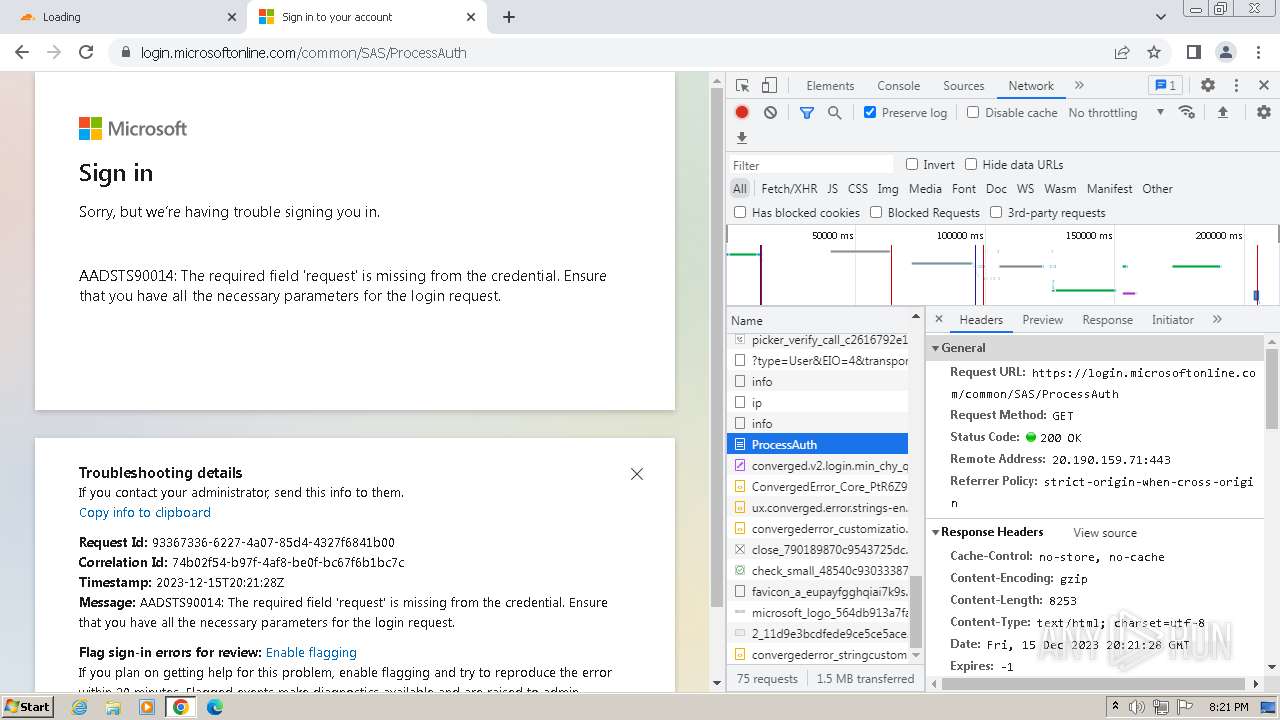Enable Hide data URLs checkbox
This screenshot has width=1280, height=720.
pos(971,164)
